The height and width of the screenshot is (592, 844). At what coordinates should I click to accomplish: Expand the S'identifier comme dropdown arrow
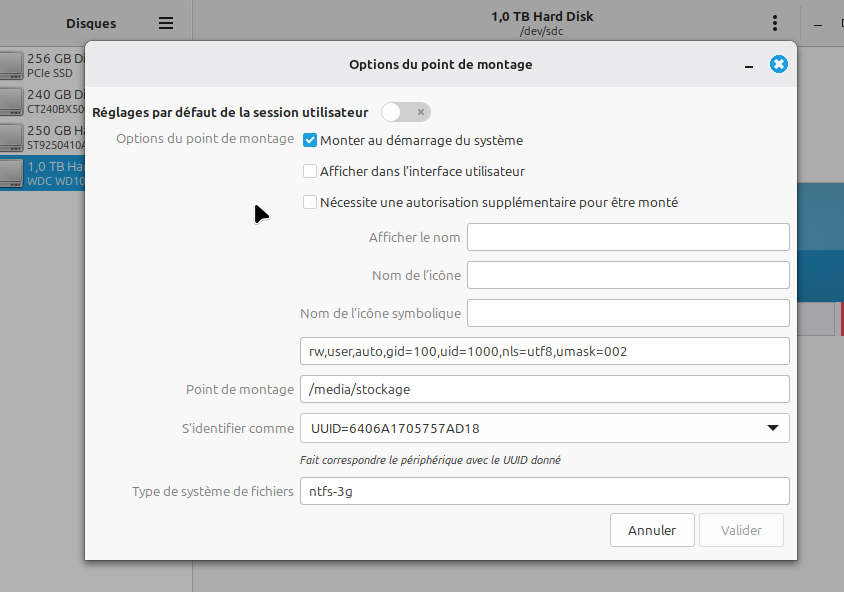click(x=772, y=428)
